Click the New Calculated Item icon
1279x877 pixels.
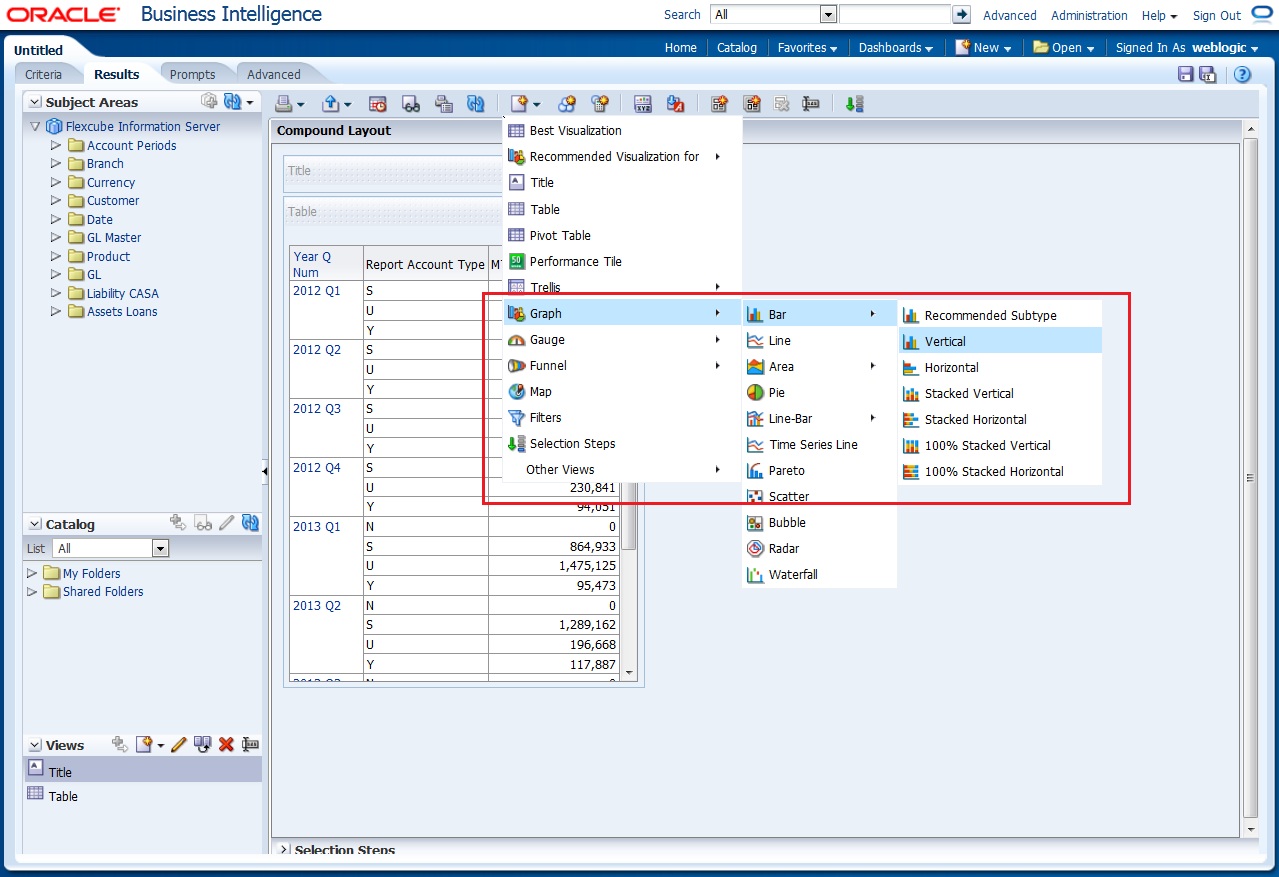(599, 103)
